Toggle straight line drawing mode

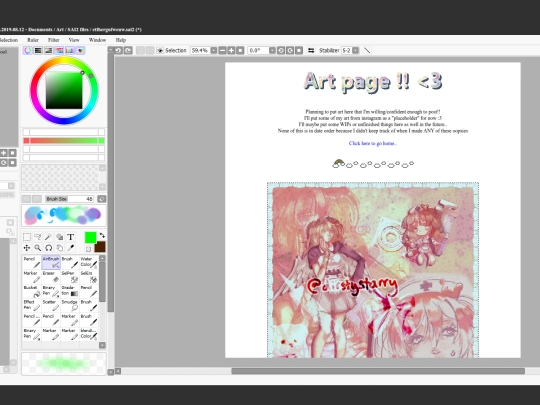[367, 50]
